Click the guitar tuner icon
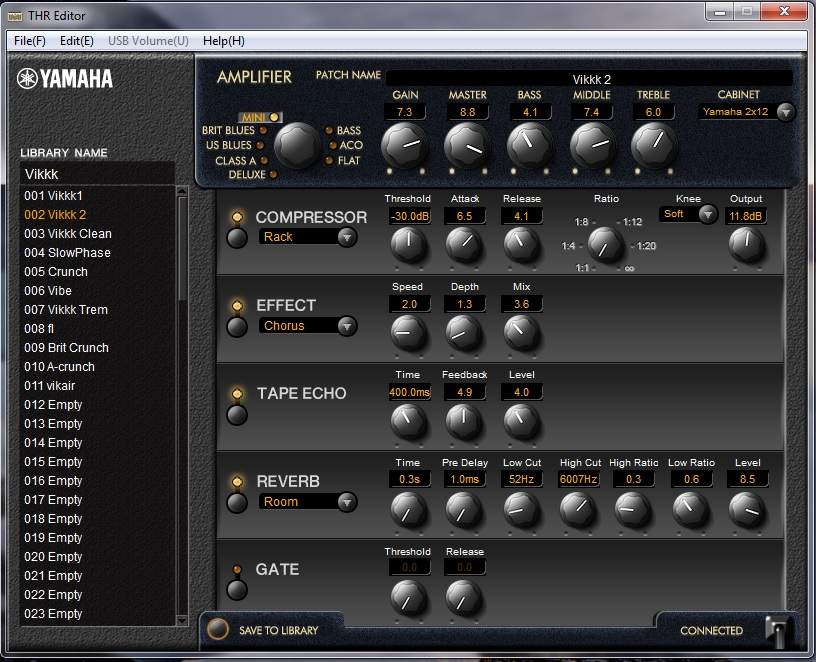Image resolution: width=816 pixels, height=662 pixels. [777, 631]
